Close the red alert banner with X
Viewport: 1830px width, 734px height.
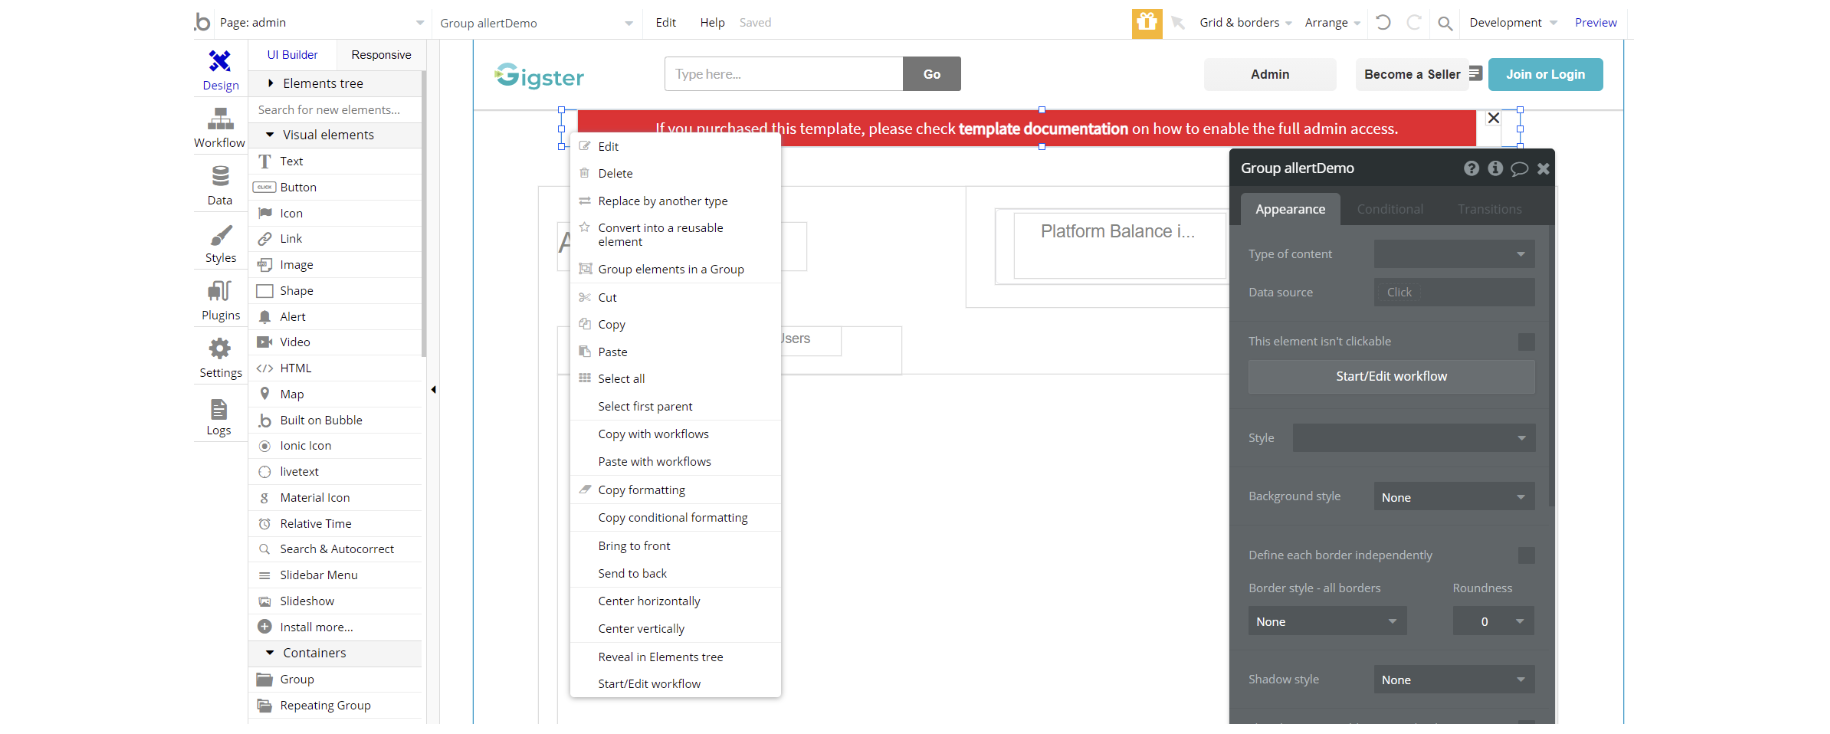(1493, 118)
